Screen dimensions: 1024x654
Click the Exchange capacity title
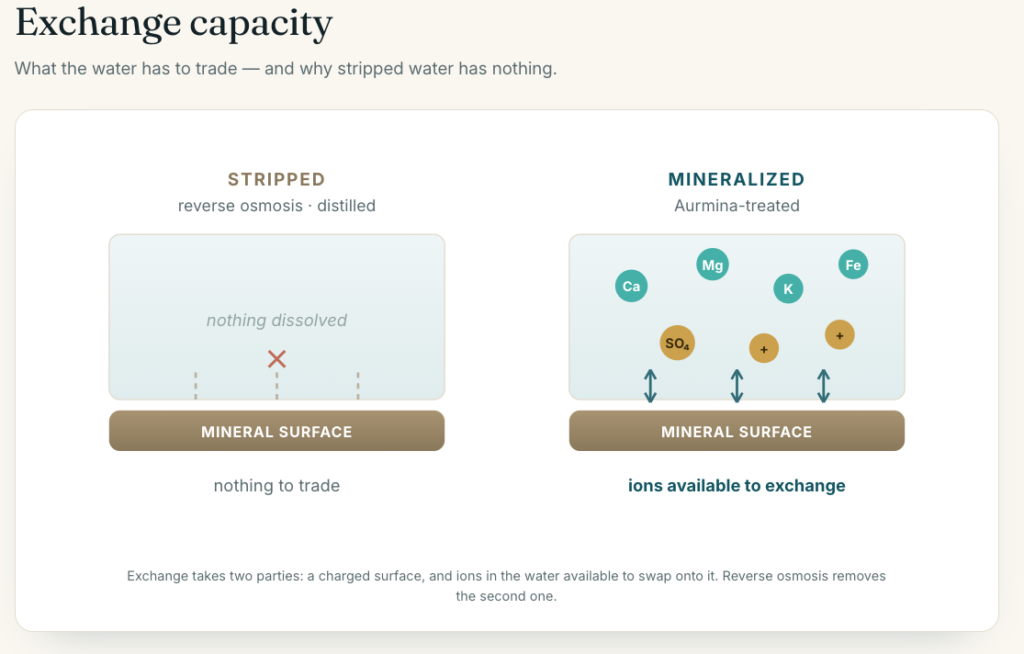point(174,24)
